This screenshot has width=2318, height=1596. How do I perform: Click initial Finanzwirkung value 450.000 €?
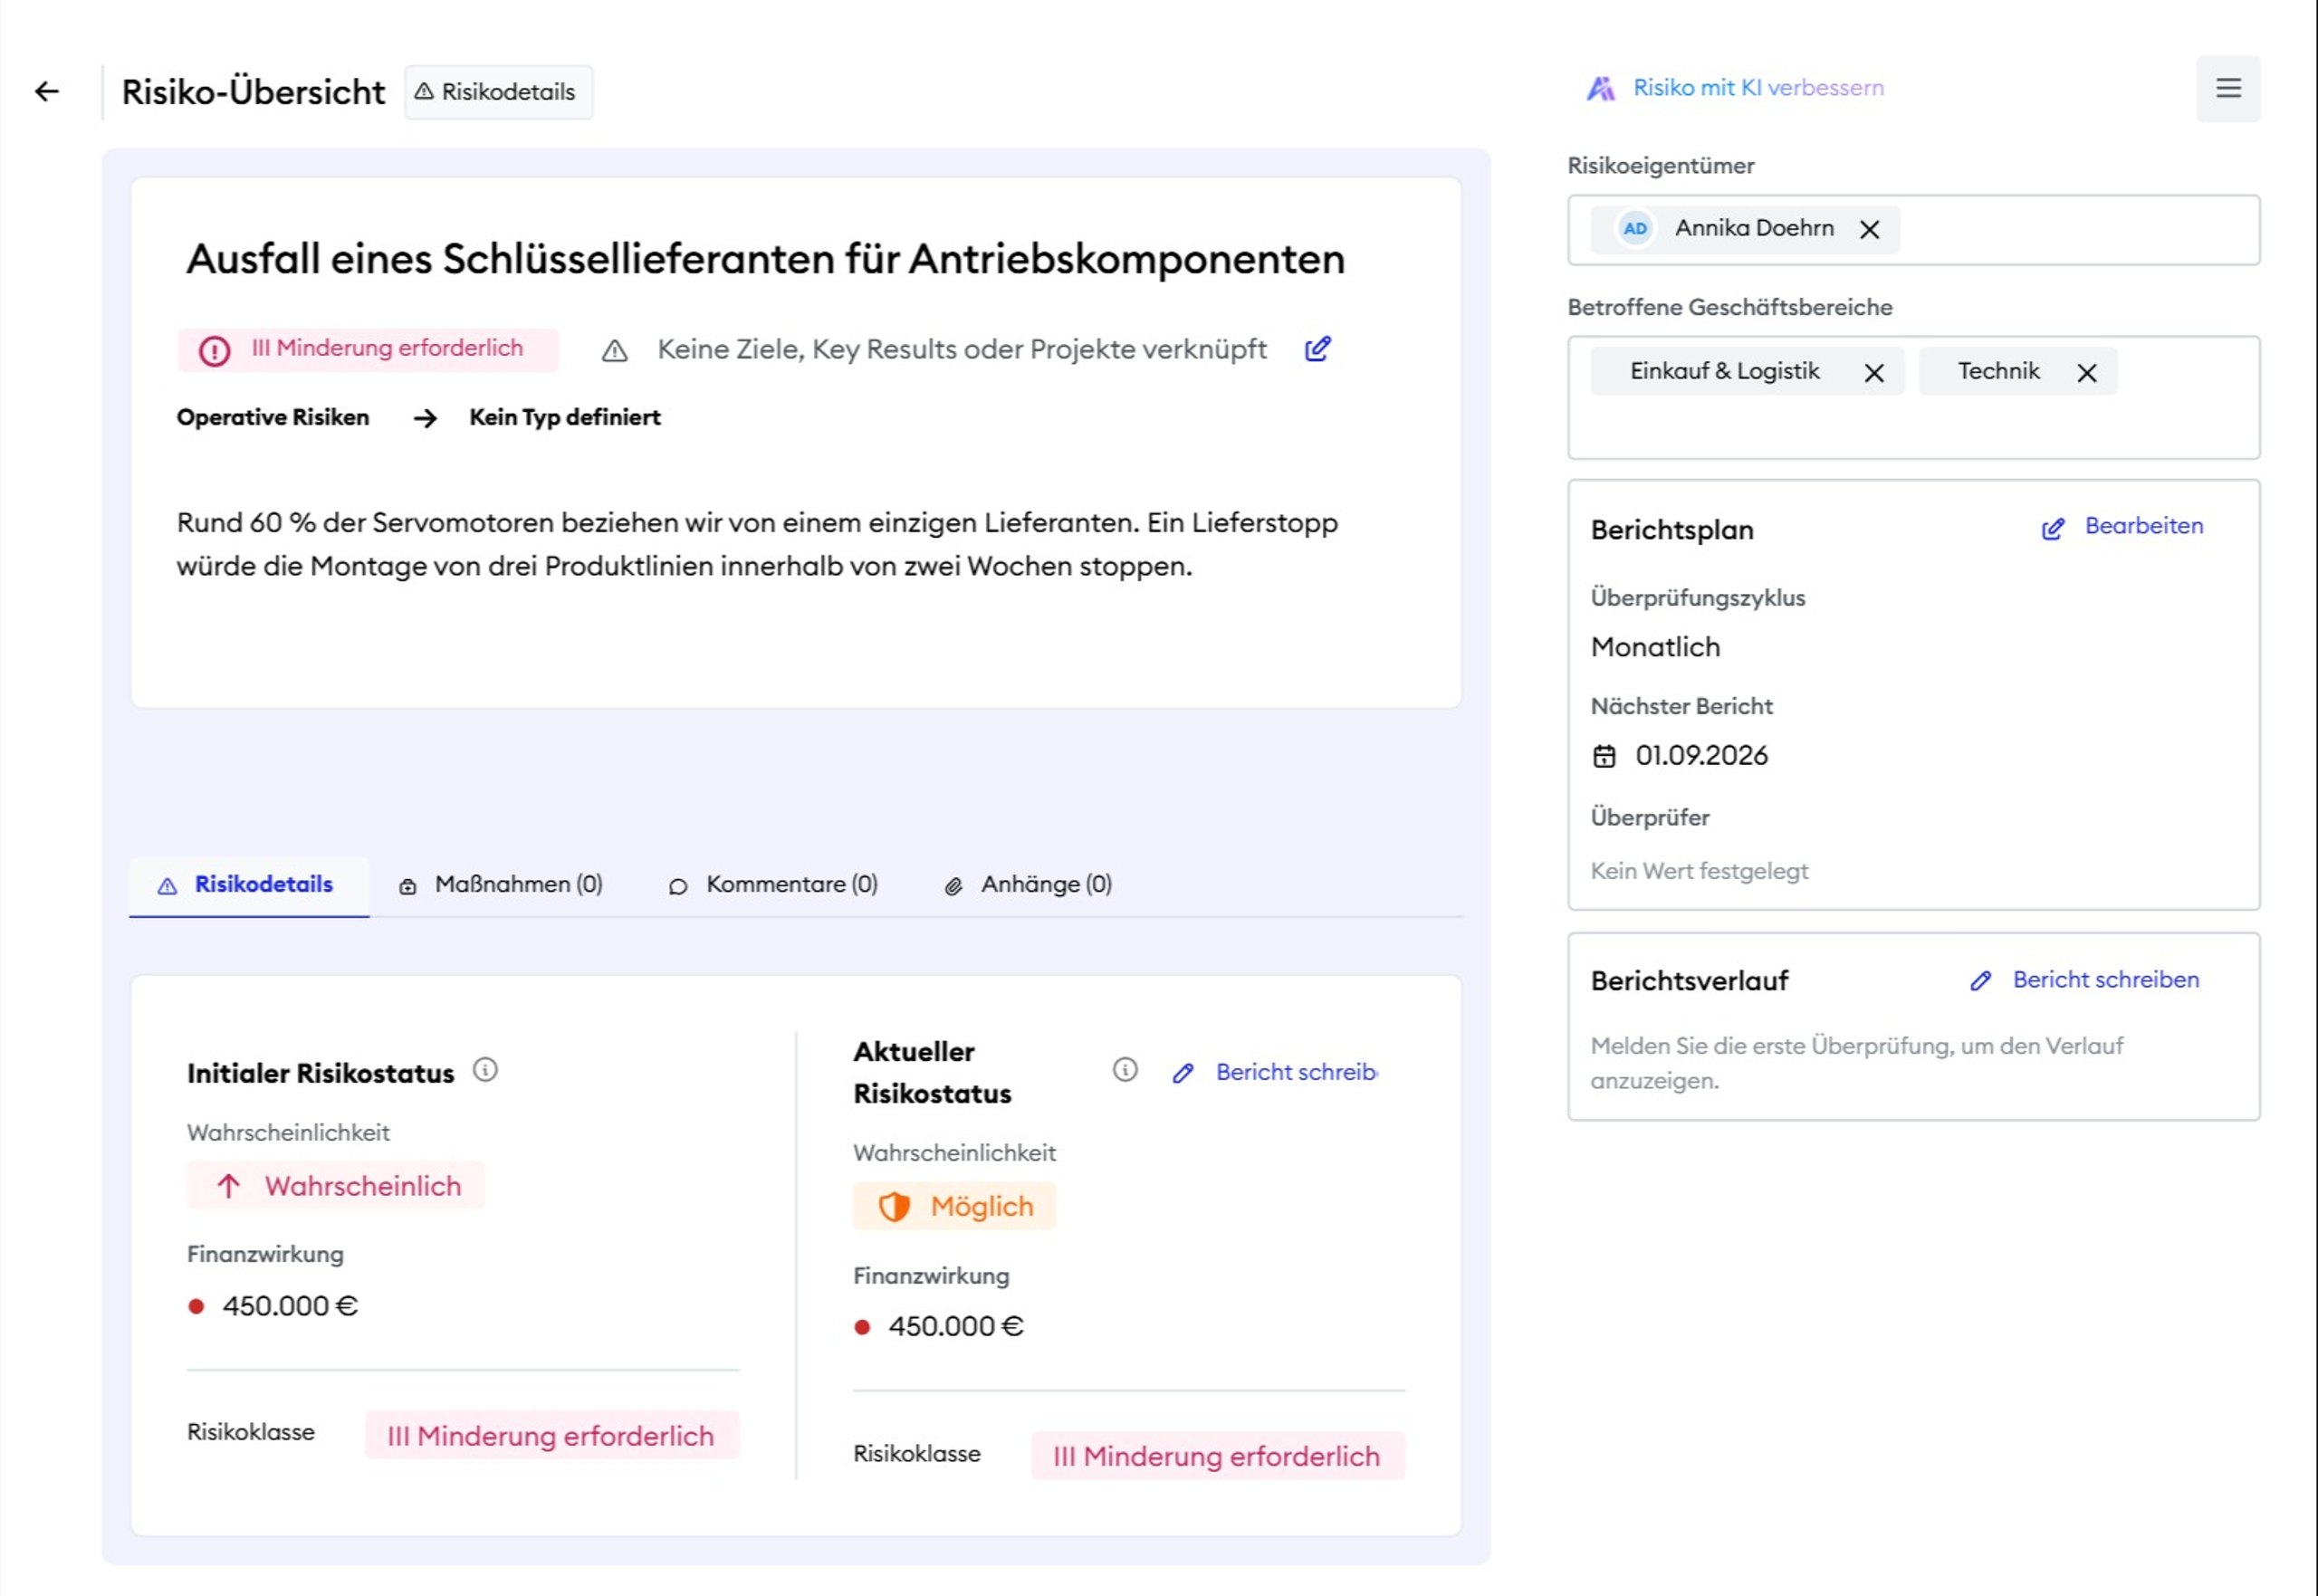point(290,1307)
